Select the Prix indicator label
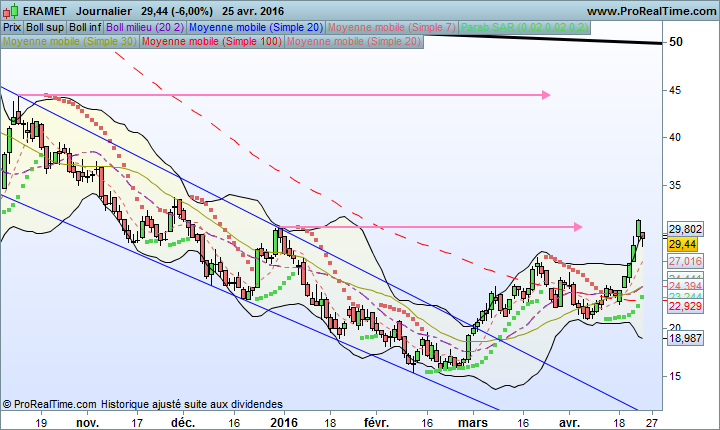Viewport: 720px width, 430px height. pyautogui.click(x=12, y=28)
